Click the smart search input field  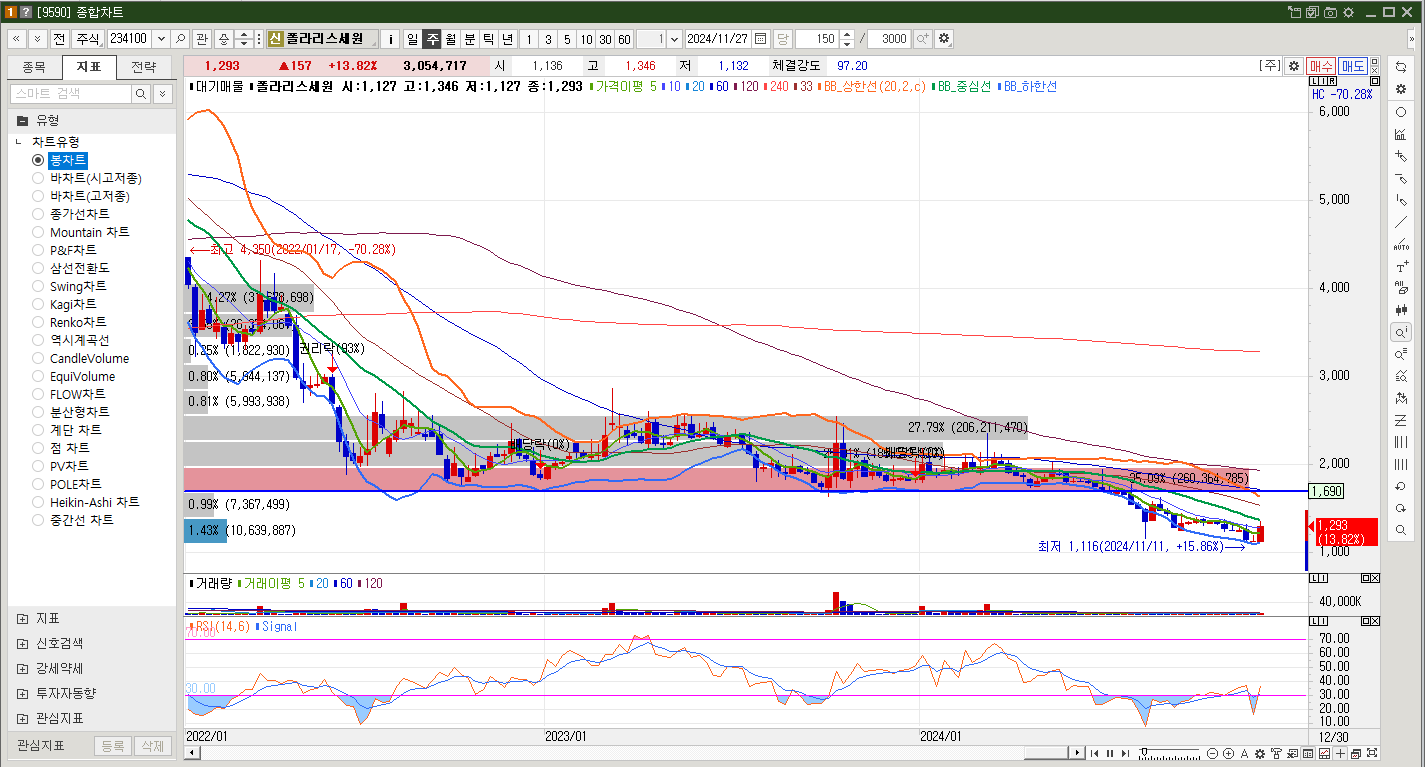coord(70,93)
